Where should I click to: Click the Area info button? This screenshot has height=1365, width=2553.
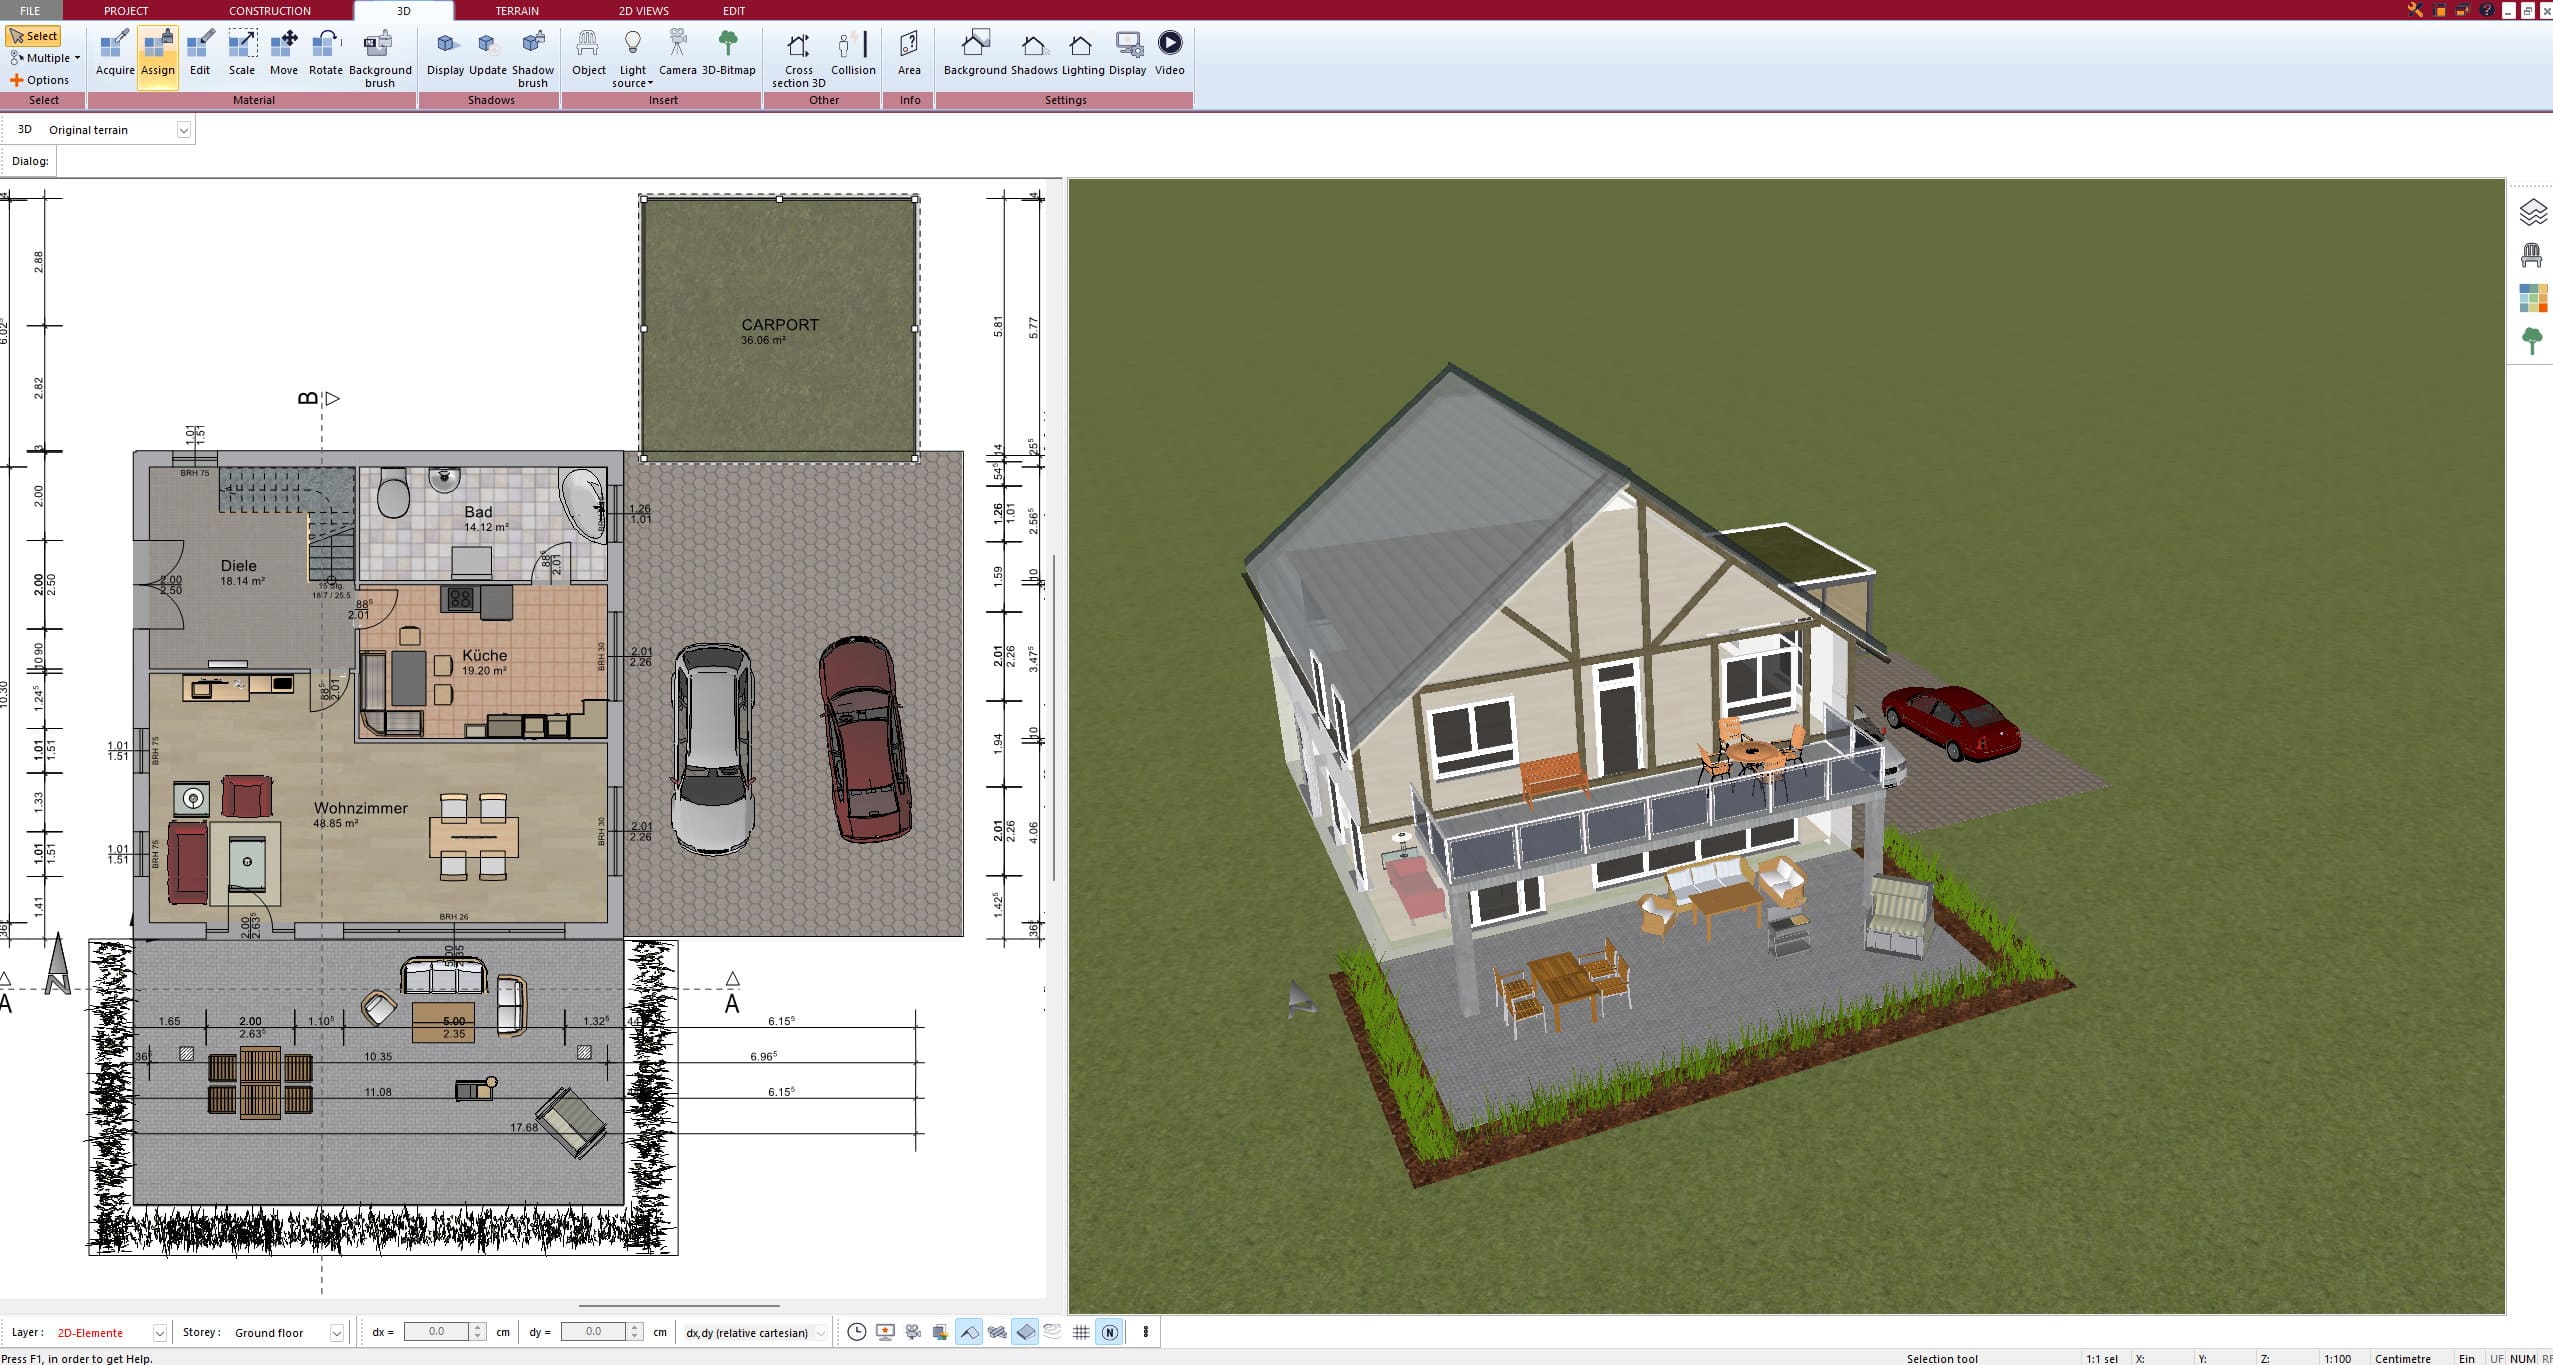tap(908, 53)
